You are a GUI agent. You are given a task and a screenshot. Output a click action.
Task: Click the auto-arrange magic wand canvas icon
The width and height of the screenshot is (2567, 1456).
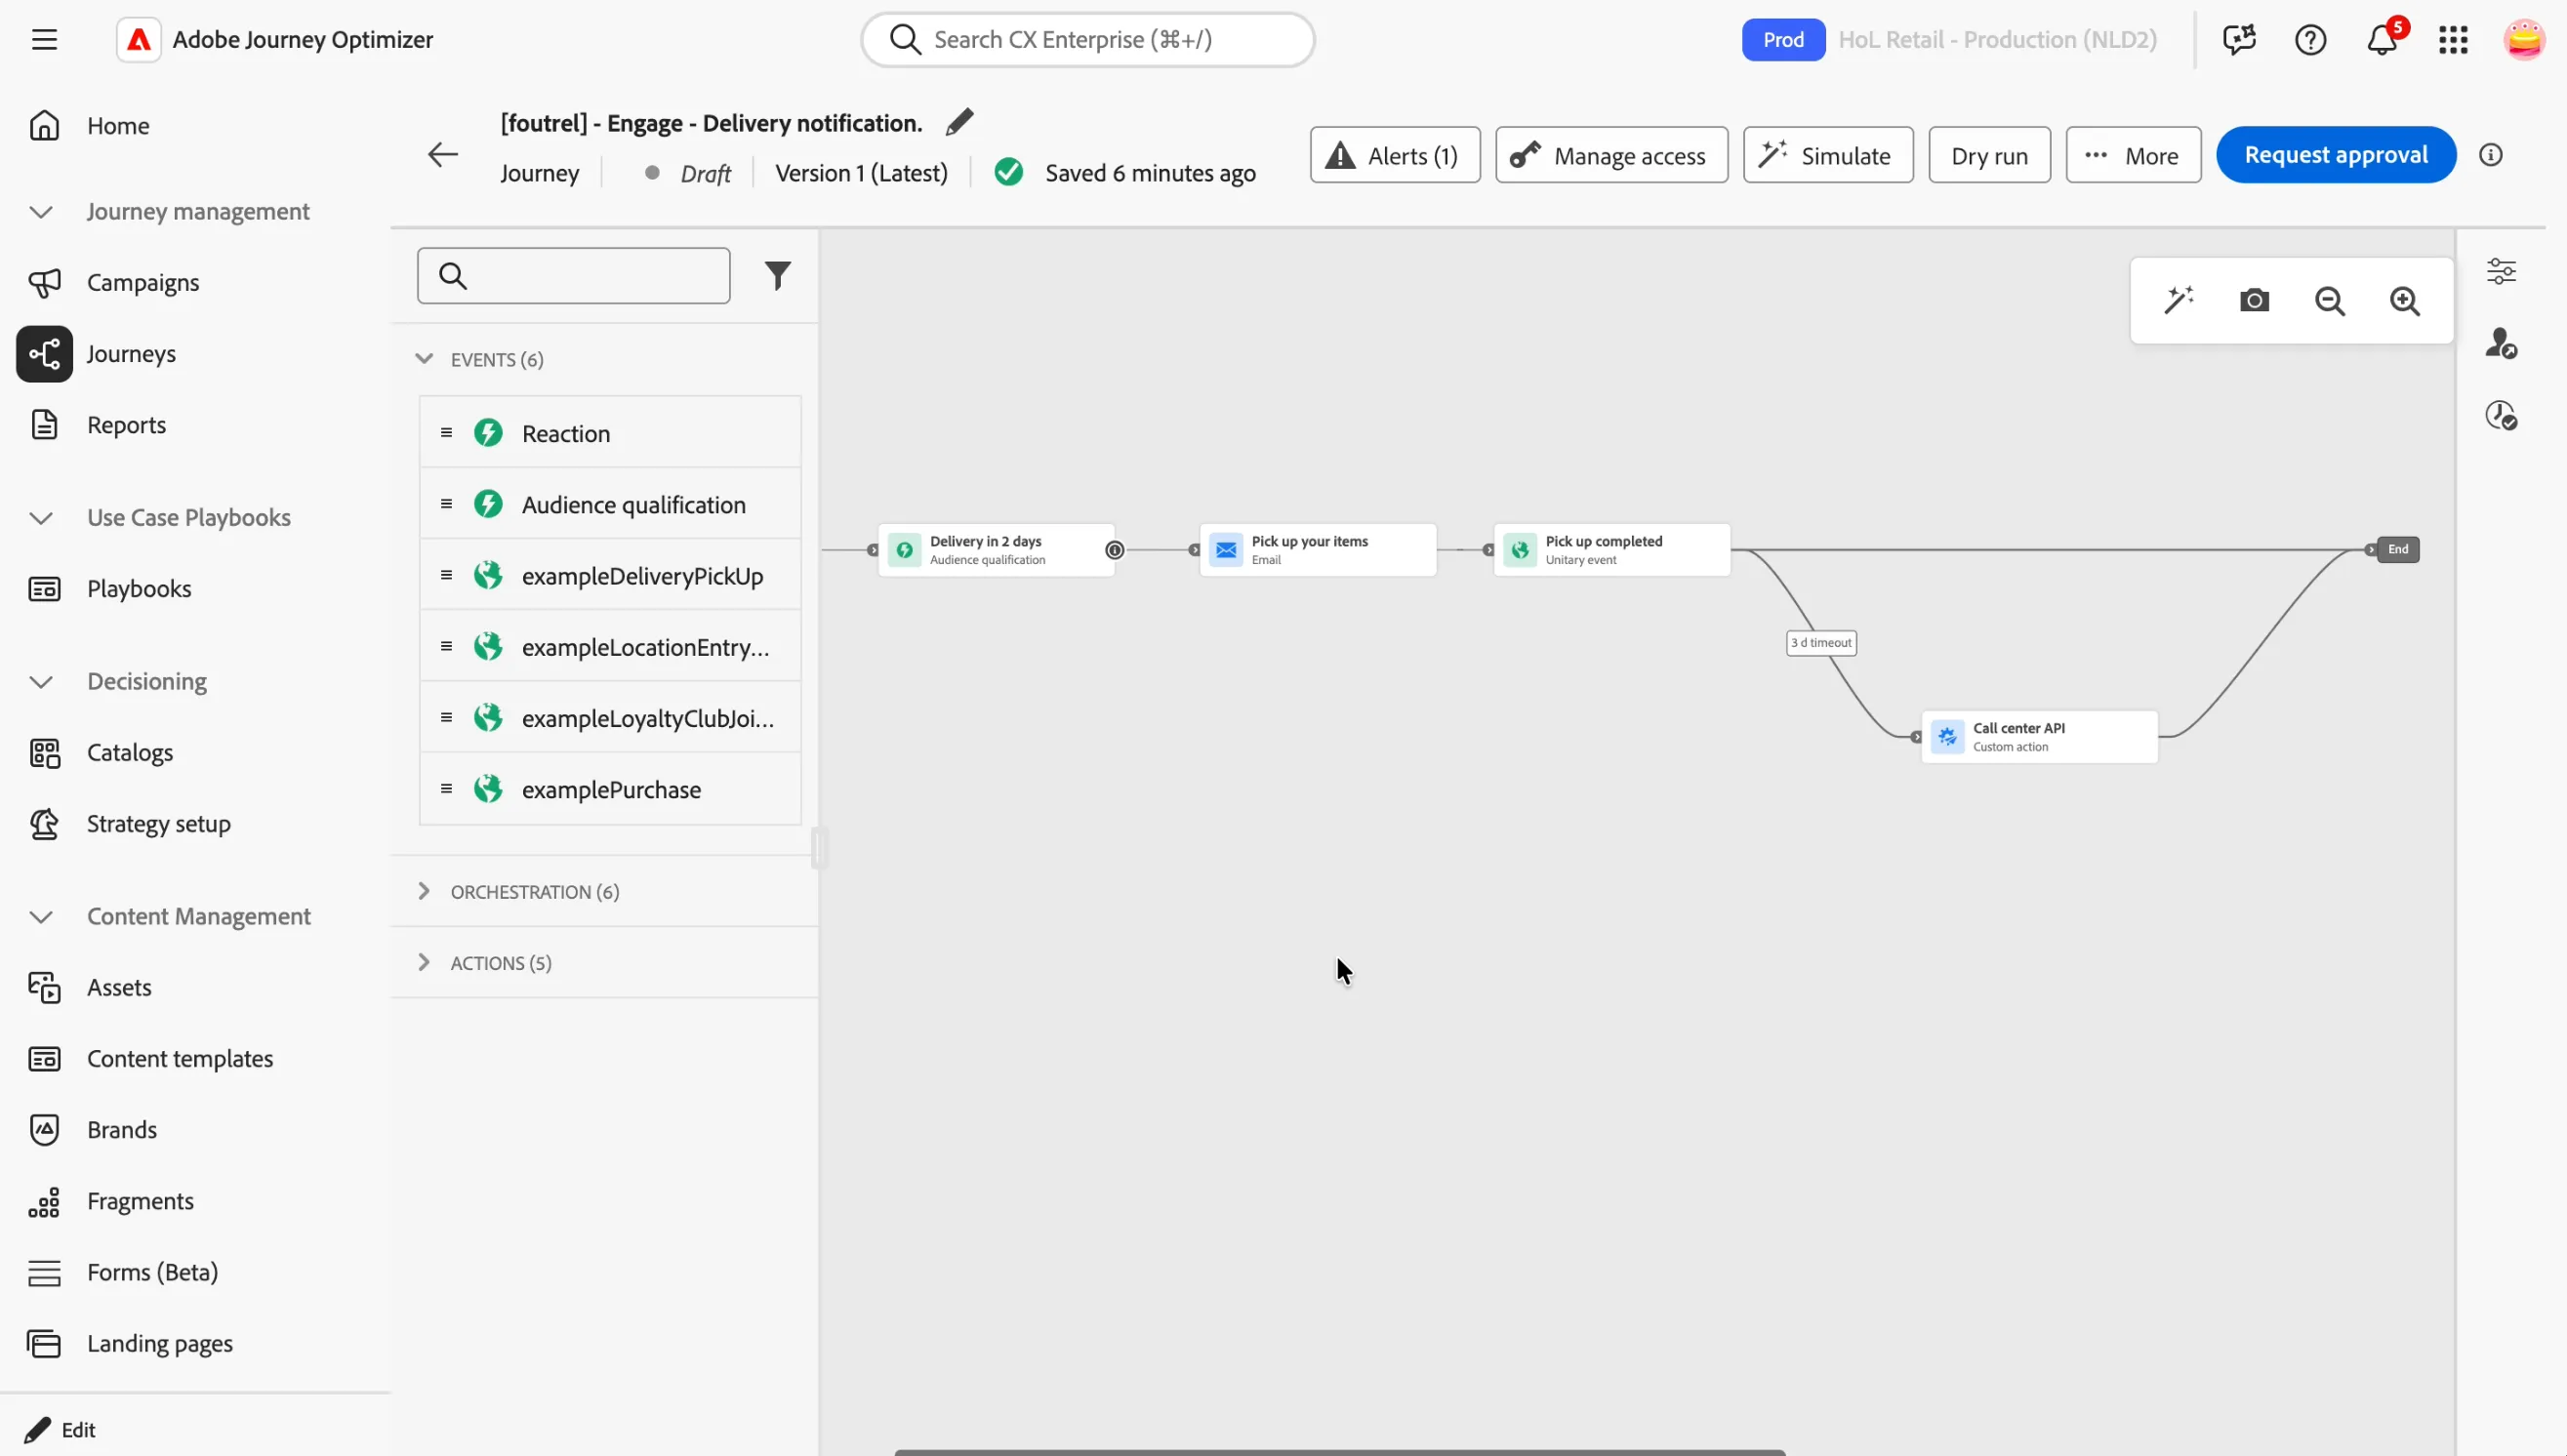click(x=2179, y=301)
